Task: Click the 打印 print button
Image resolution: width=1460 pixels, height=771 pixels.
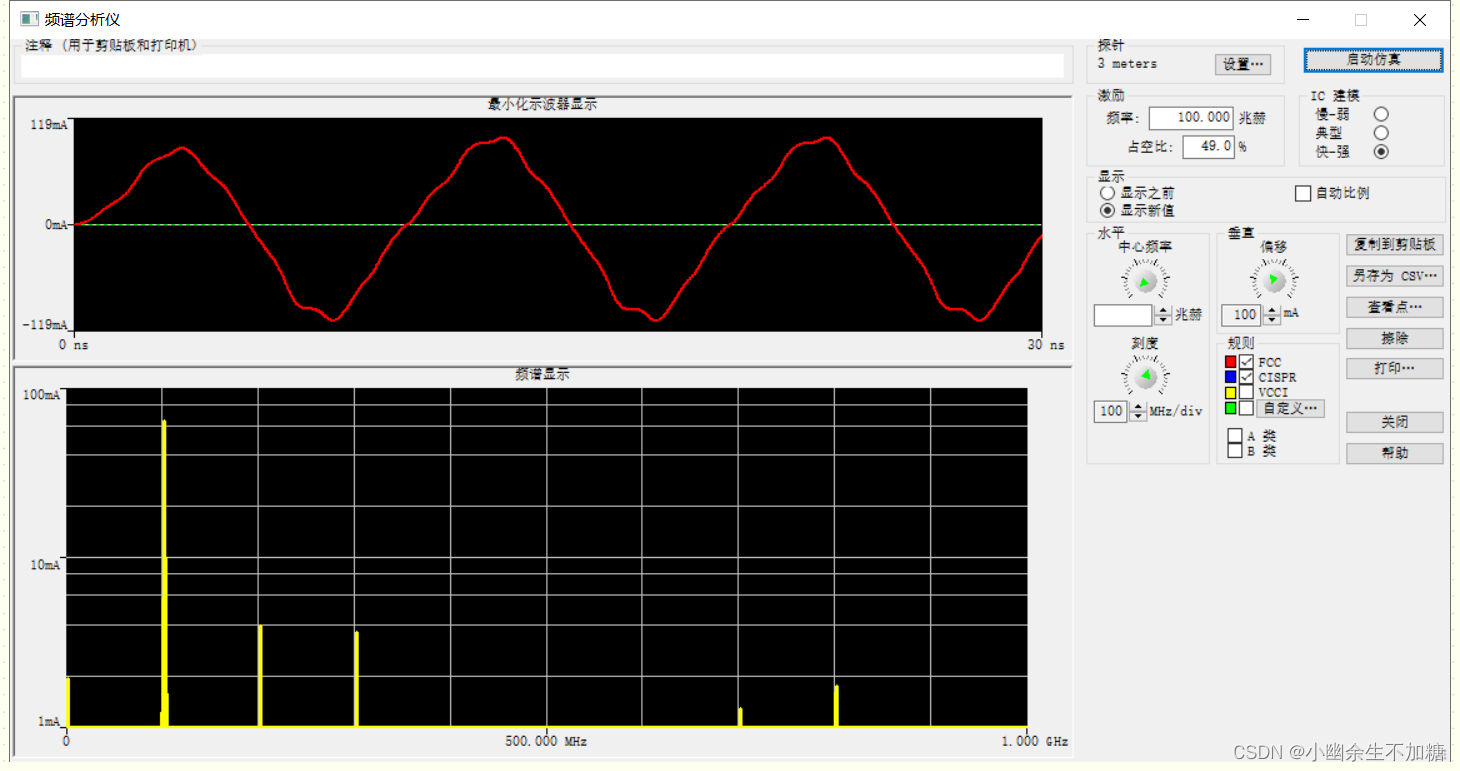Action: click(1395, 369)
